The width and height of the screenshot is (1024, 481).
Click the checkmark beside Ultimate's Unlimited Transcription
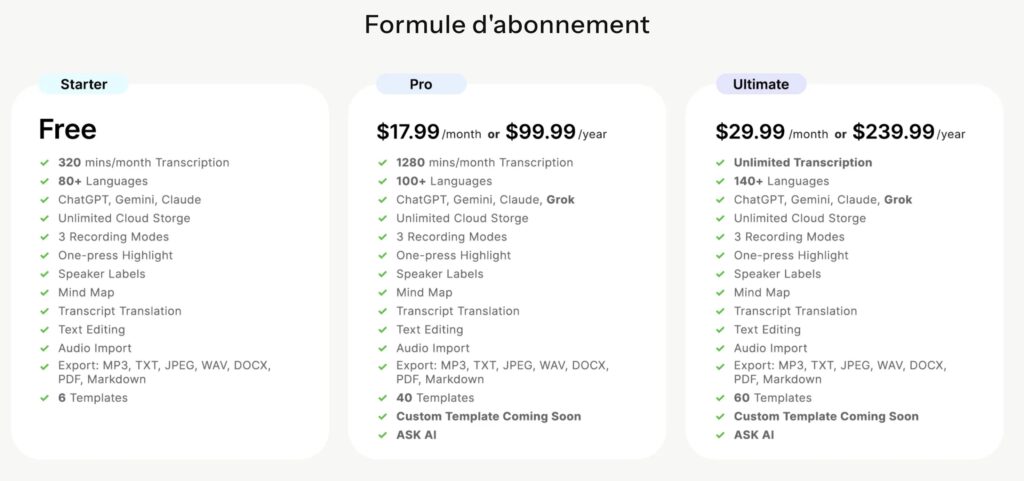720,162
